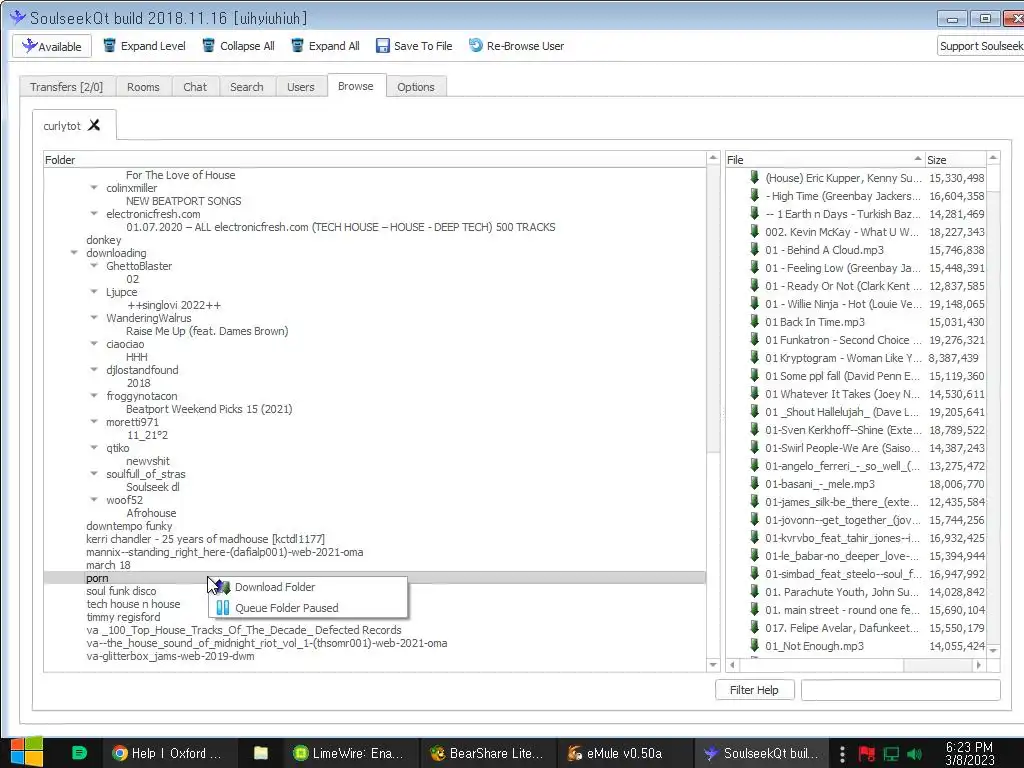Switch to LimeWire in the taskbar
The height and width of the screenshot is (768, 1024).
coord(349,753)
